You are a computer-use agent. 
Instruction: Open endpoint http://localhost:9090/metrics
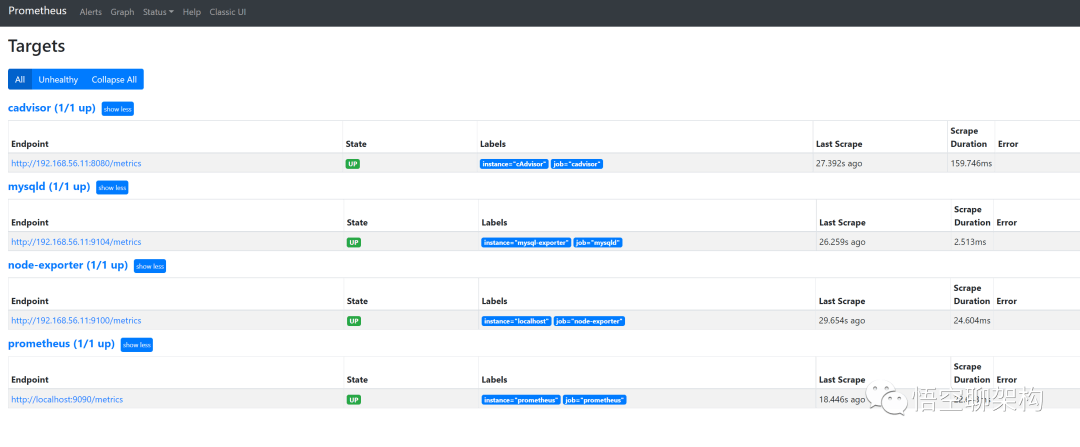[67, 399]
